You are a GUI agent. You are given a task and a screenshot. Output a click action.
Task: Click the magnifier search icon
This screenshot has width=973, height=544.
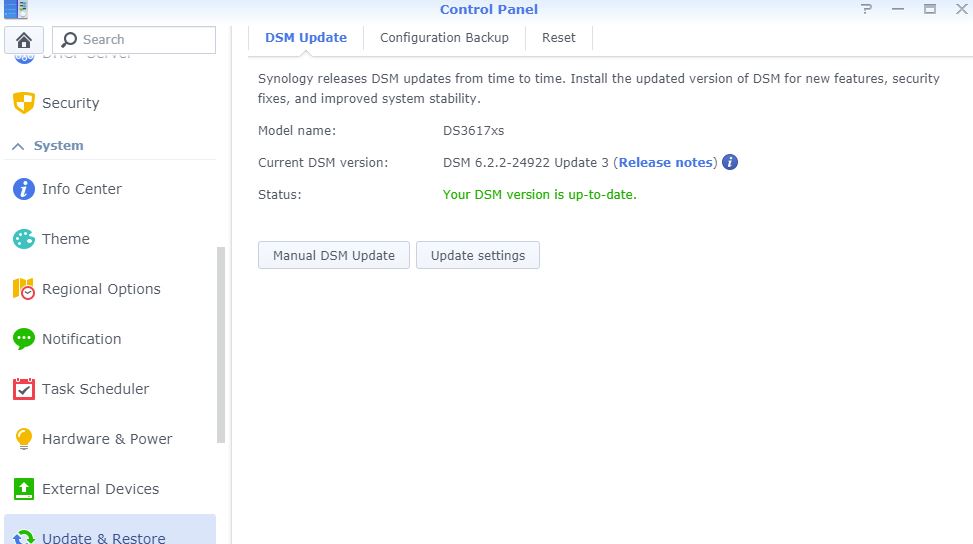(x=69, y=40)
